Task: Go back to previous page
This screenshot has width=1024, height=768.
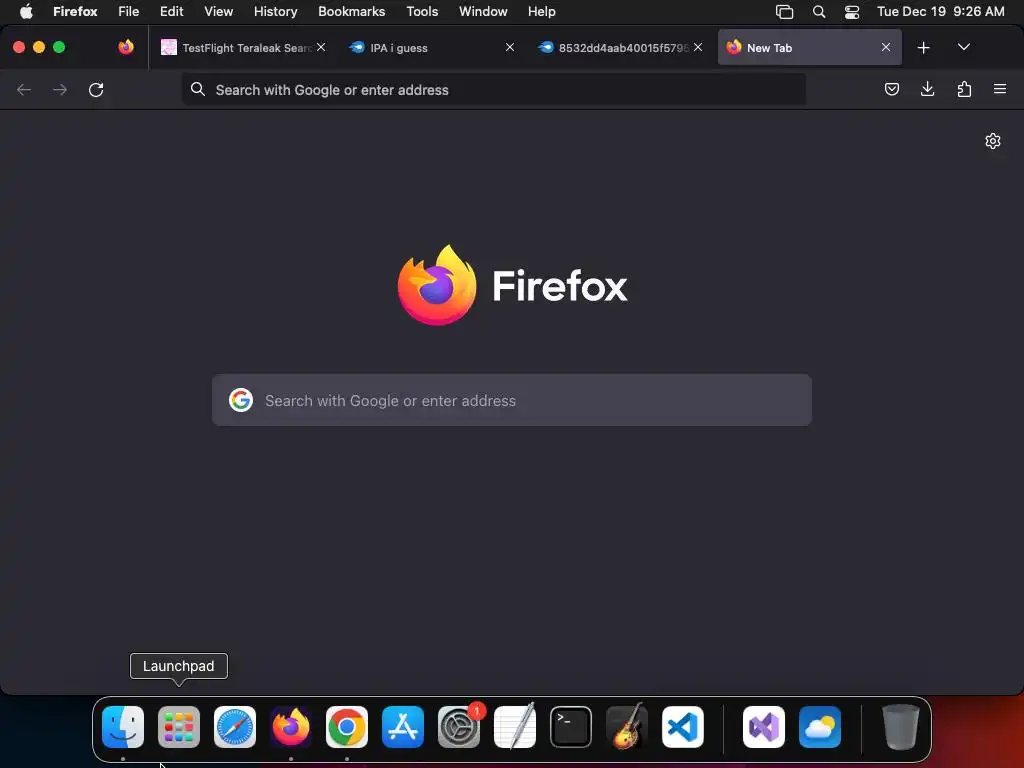Action: (x=24, y=89)
